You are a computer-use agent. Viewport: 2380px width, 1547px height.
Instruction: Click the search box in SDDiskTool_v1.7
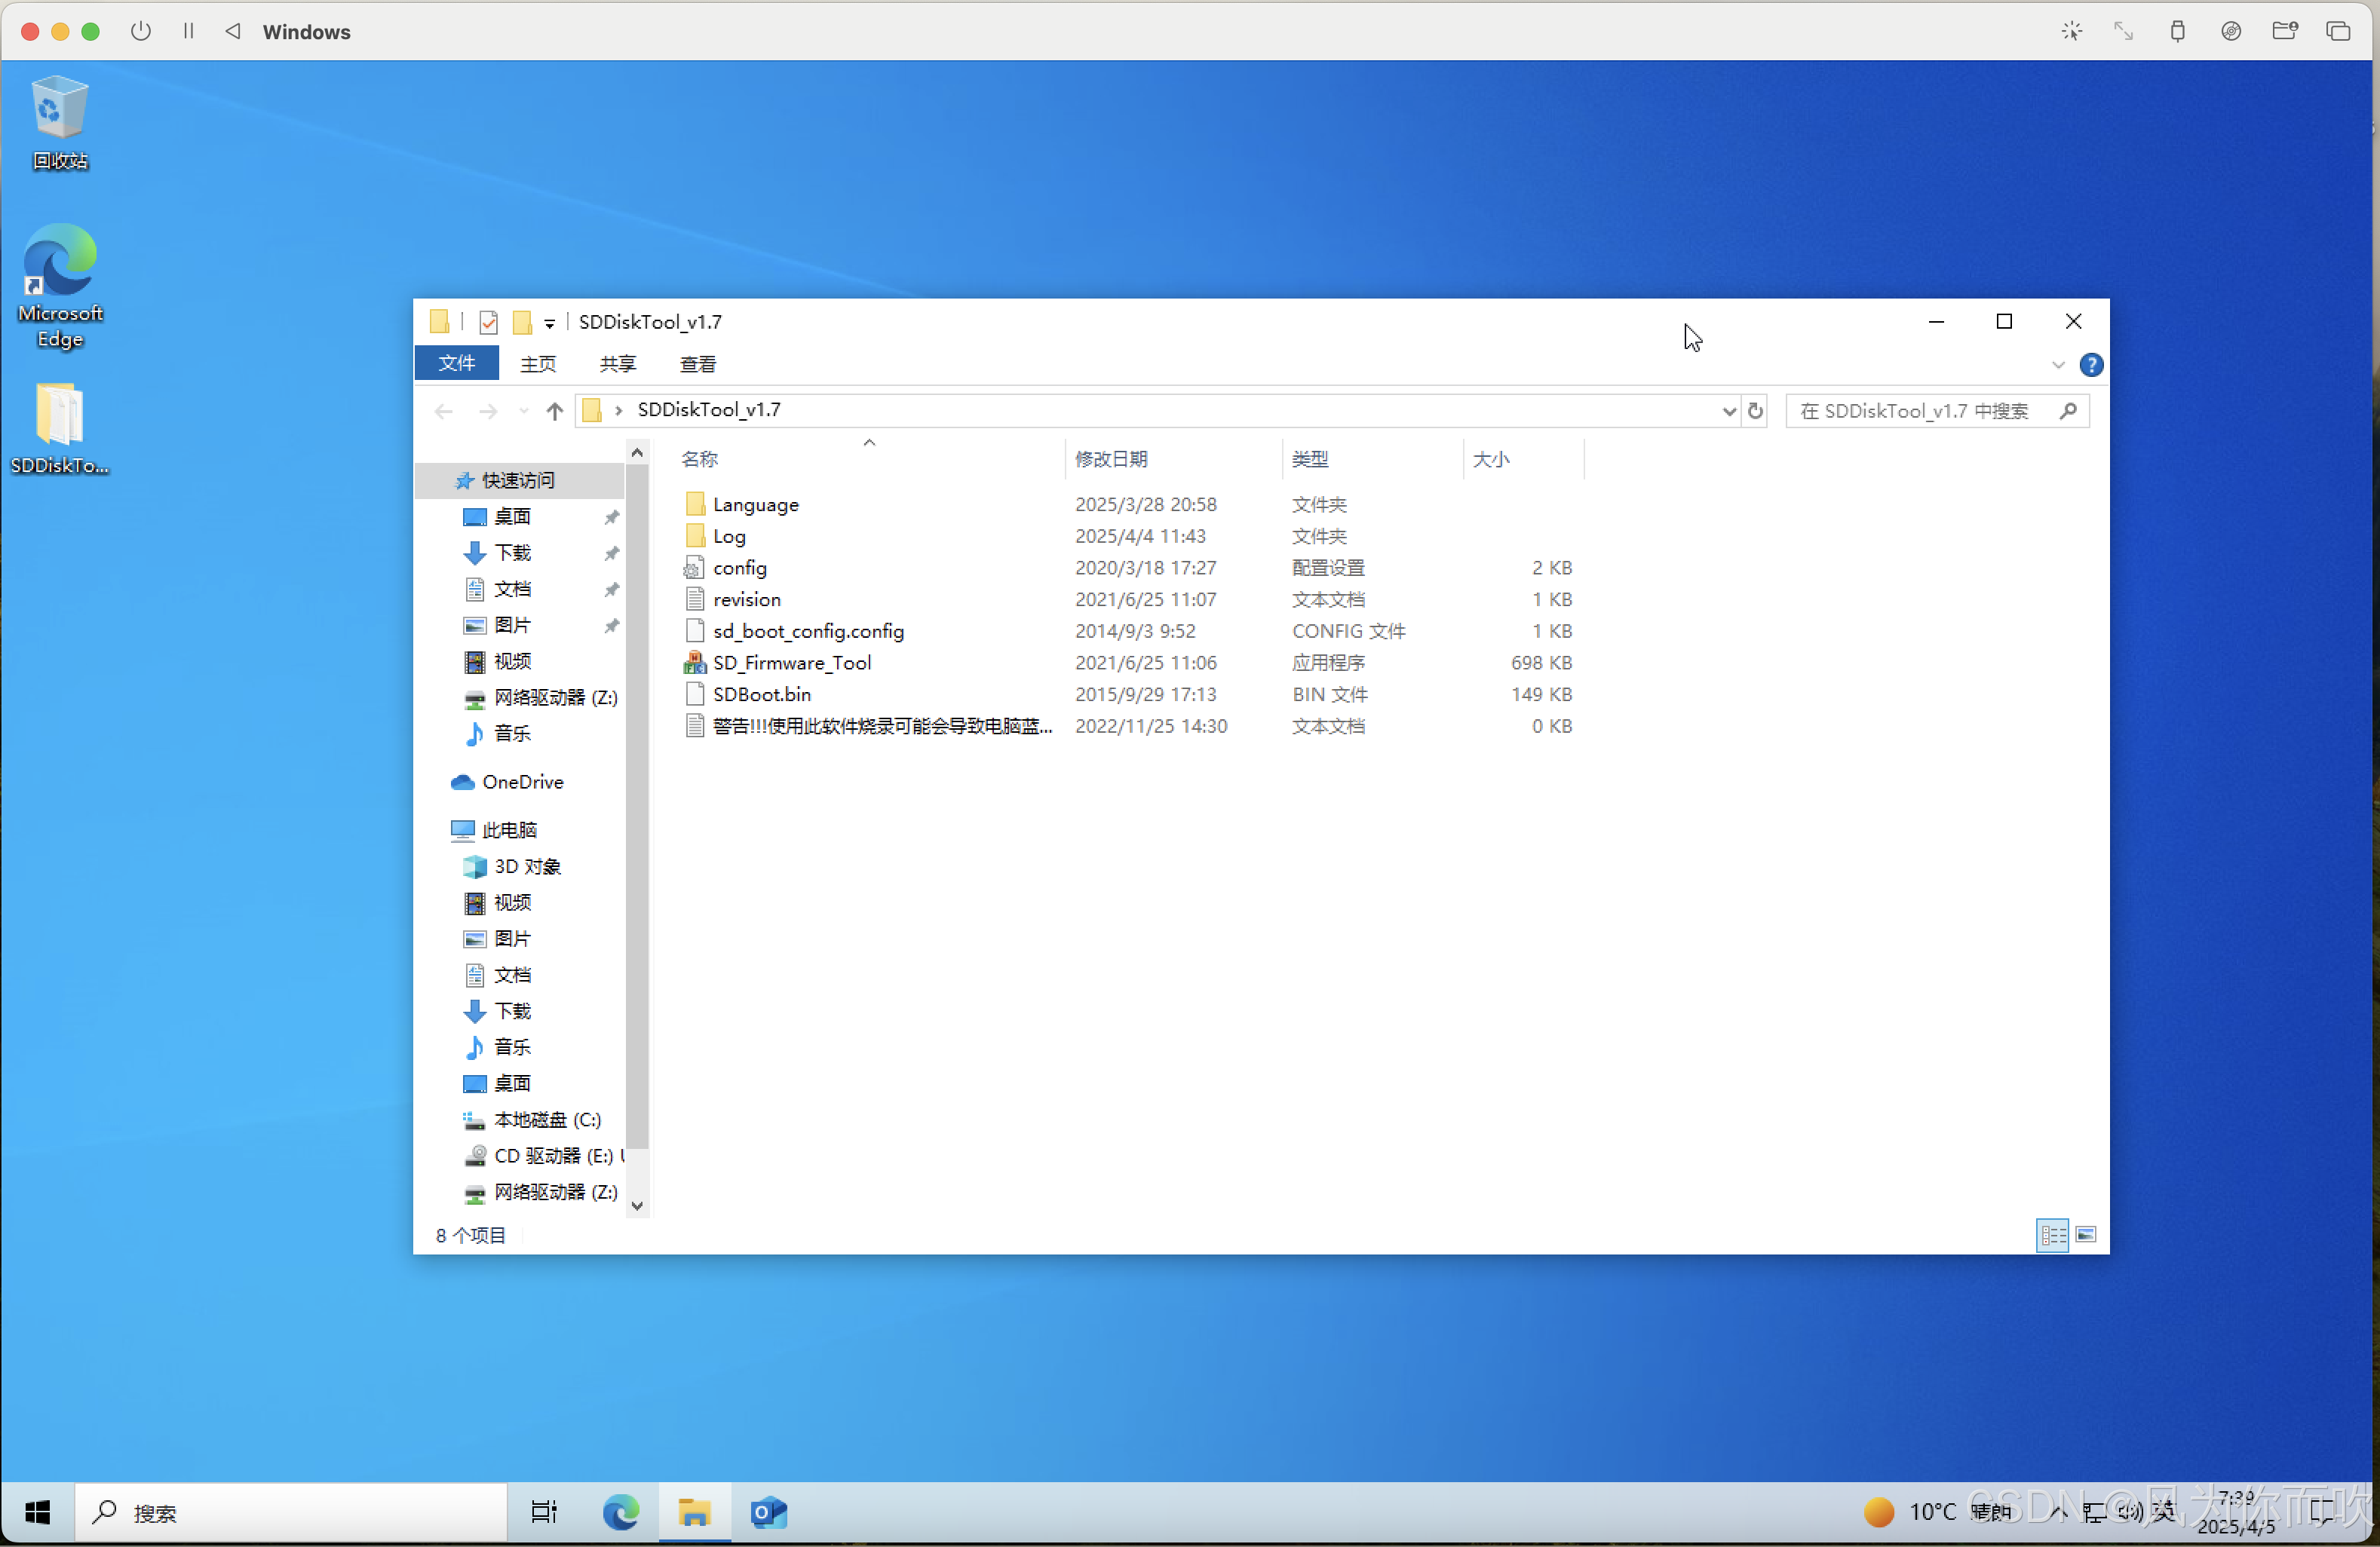tap(1925, 411)
